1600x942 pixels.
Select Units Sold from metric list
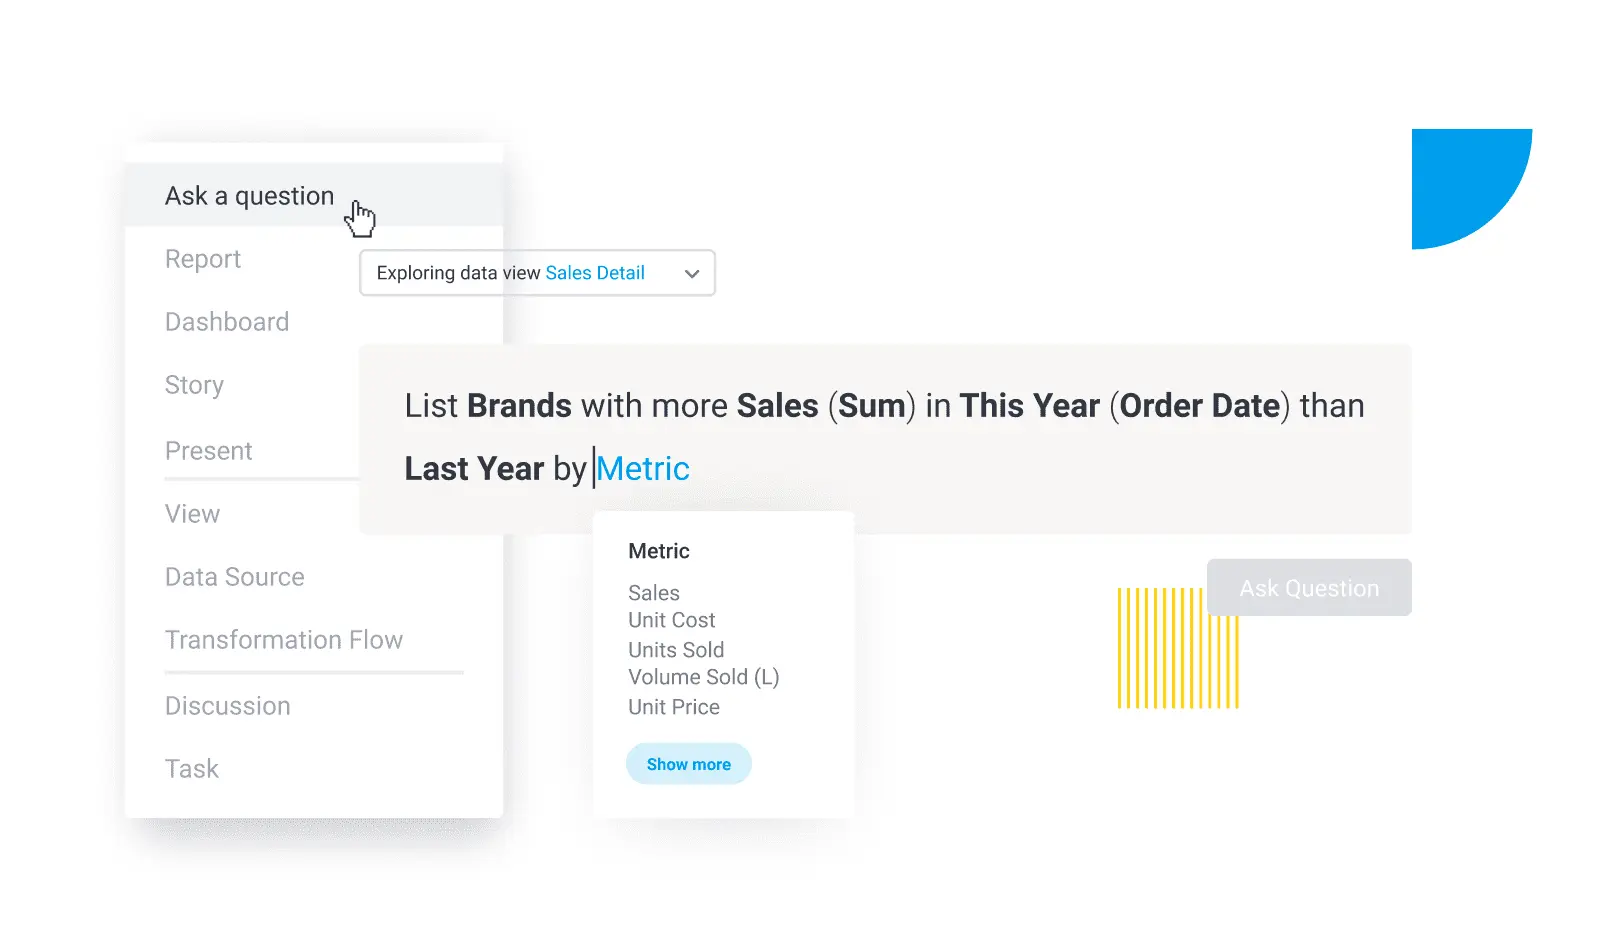pyautogui.click(x=676, y=650)
